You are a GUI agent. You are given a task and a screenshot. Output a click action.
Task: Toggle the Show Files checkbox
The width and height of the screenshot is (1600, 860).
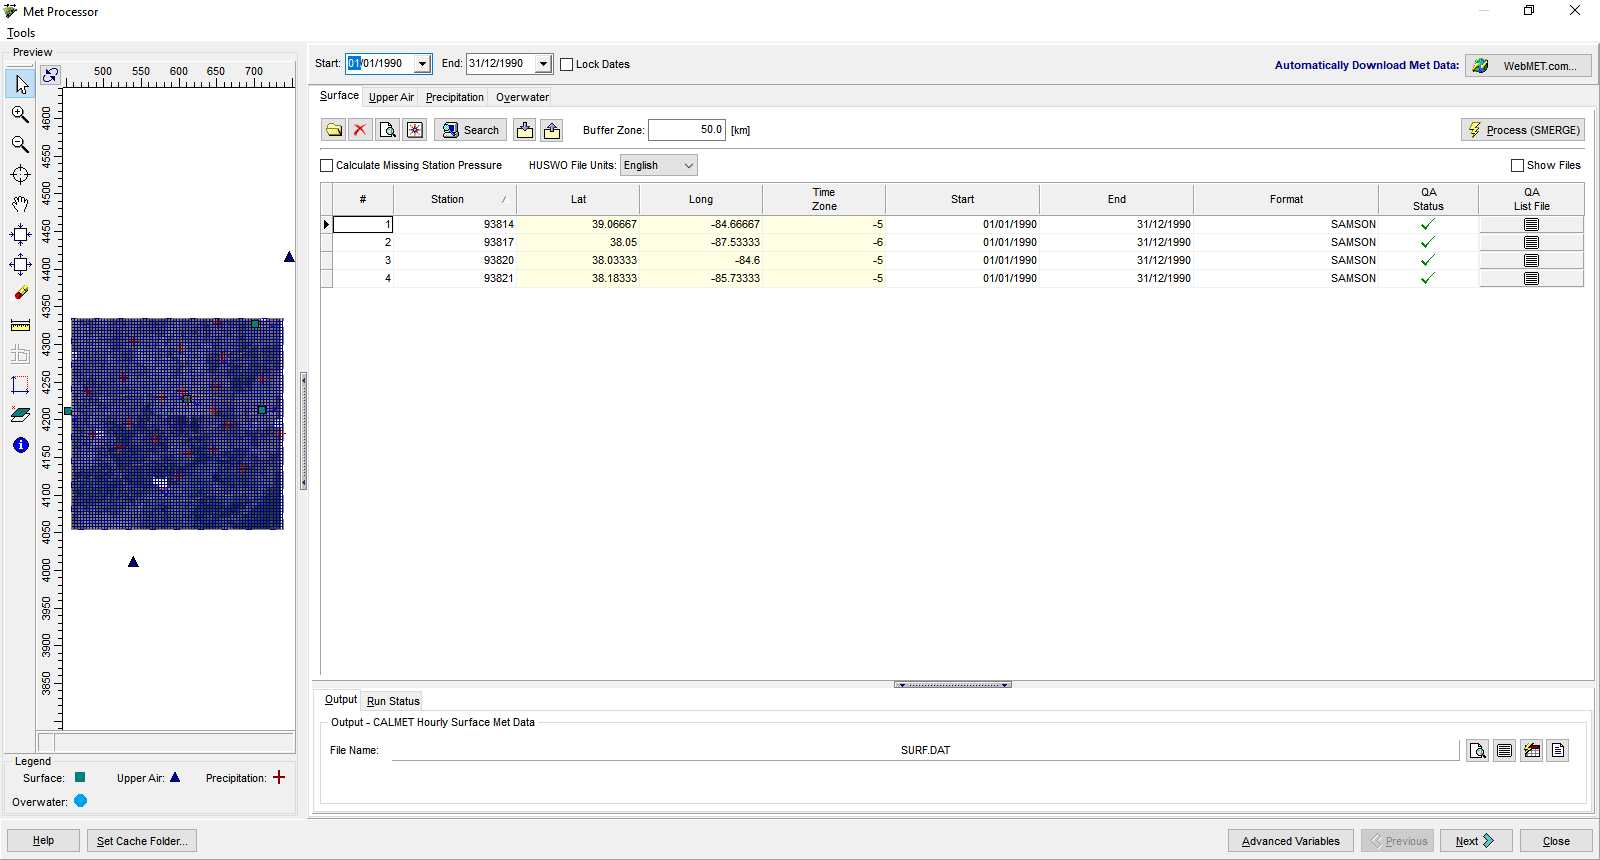1517,166
